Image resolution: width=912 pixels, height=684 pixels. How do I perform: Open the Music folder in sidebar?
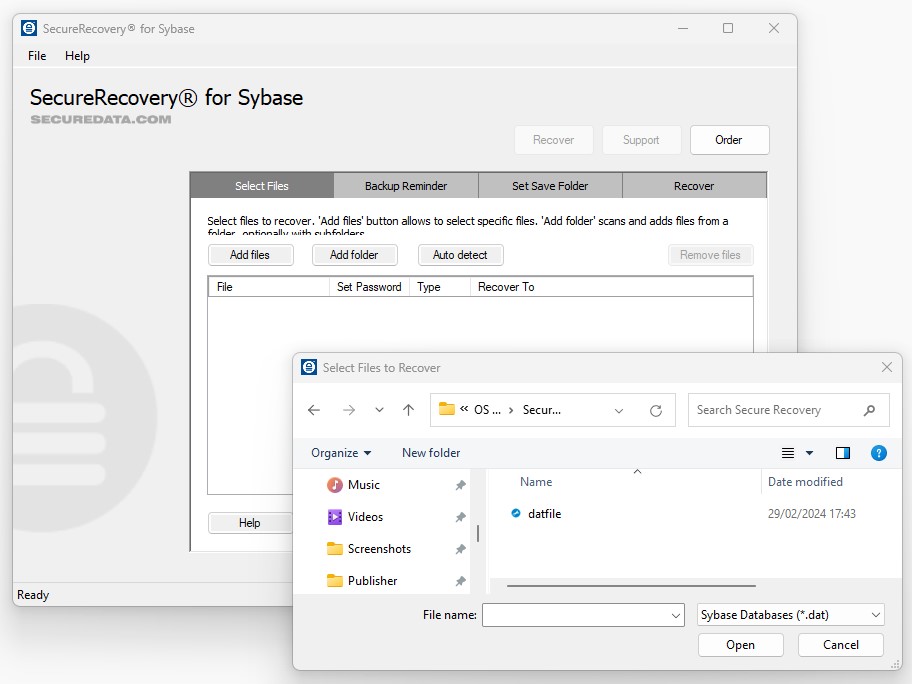(363, 485)
